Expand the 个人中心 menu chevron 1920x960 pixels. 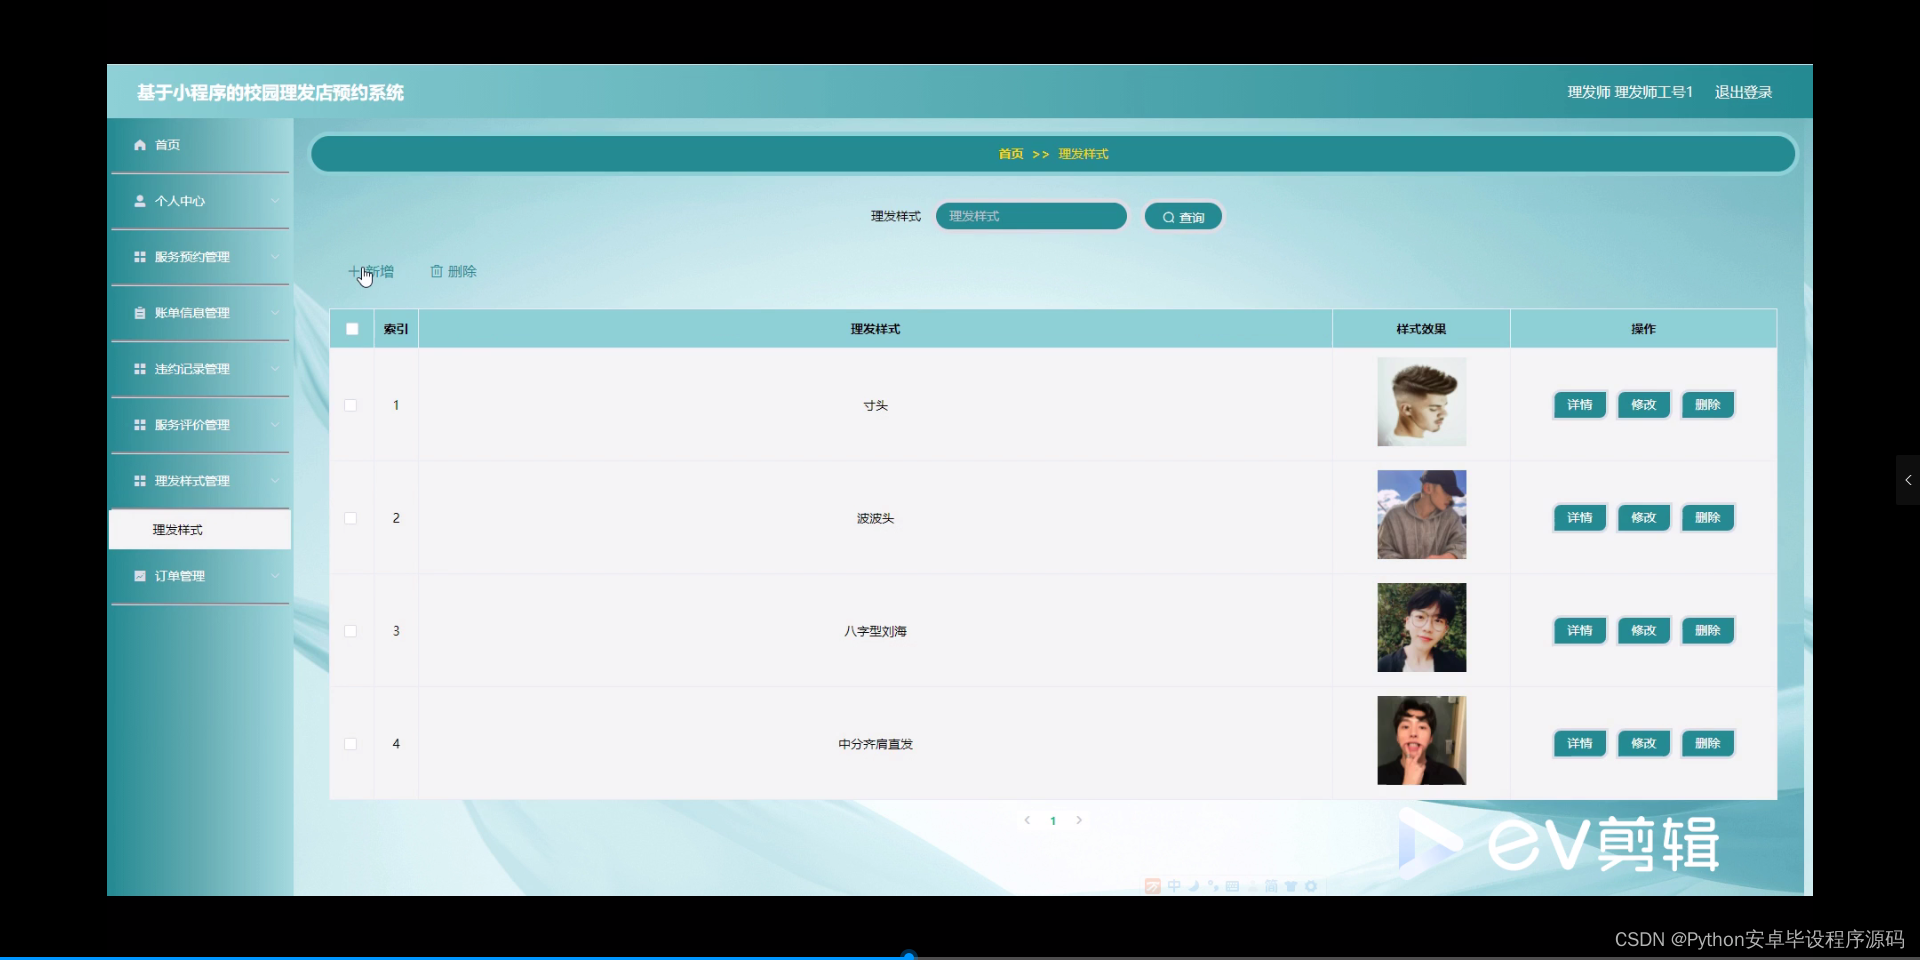click(275, 201)
